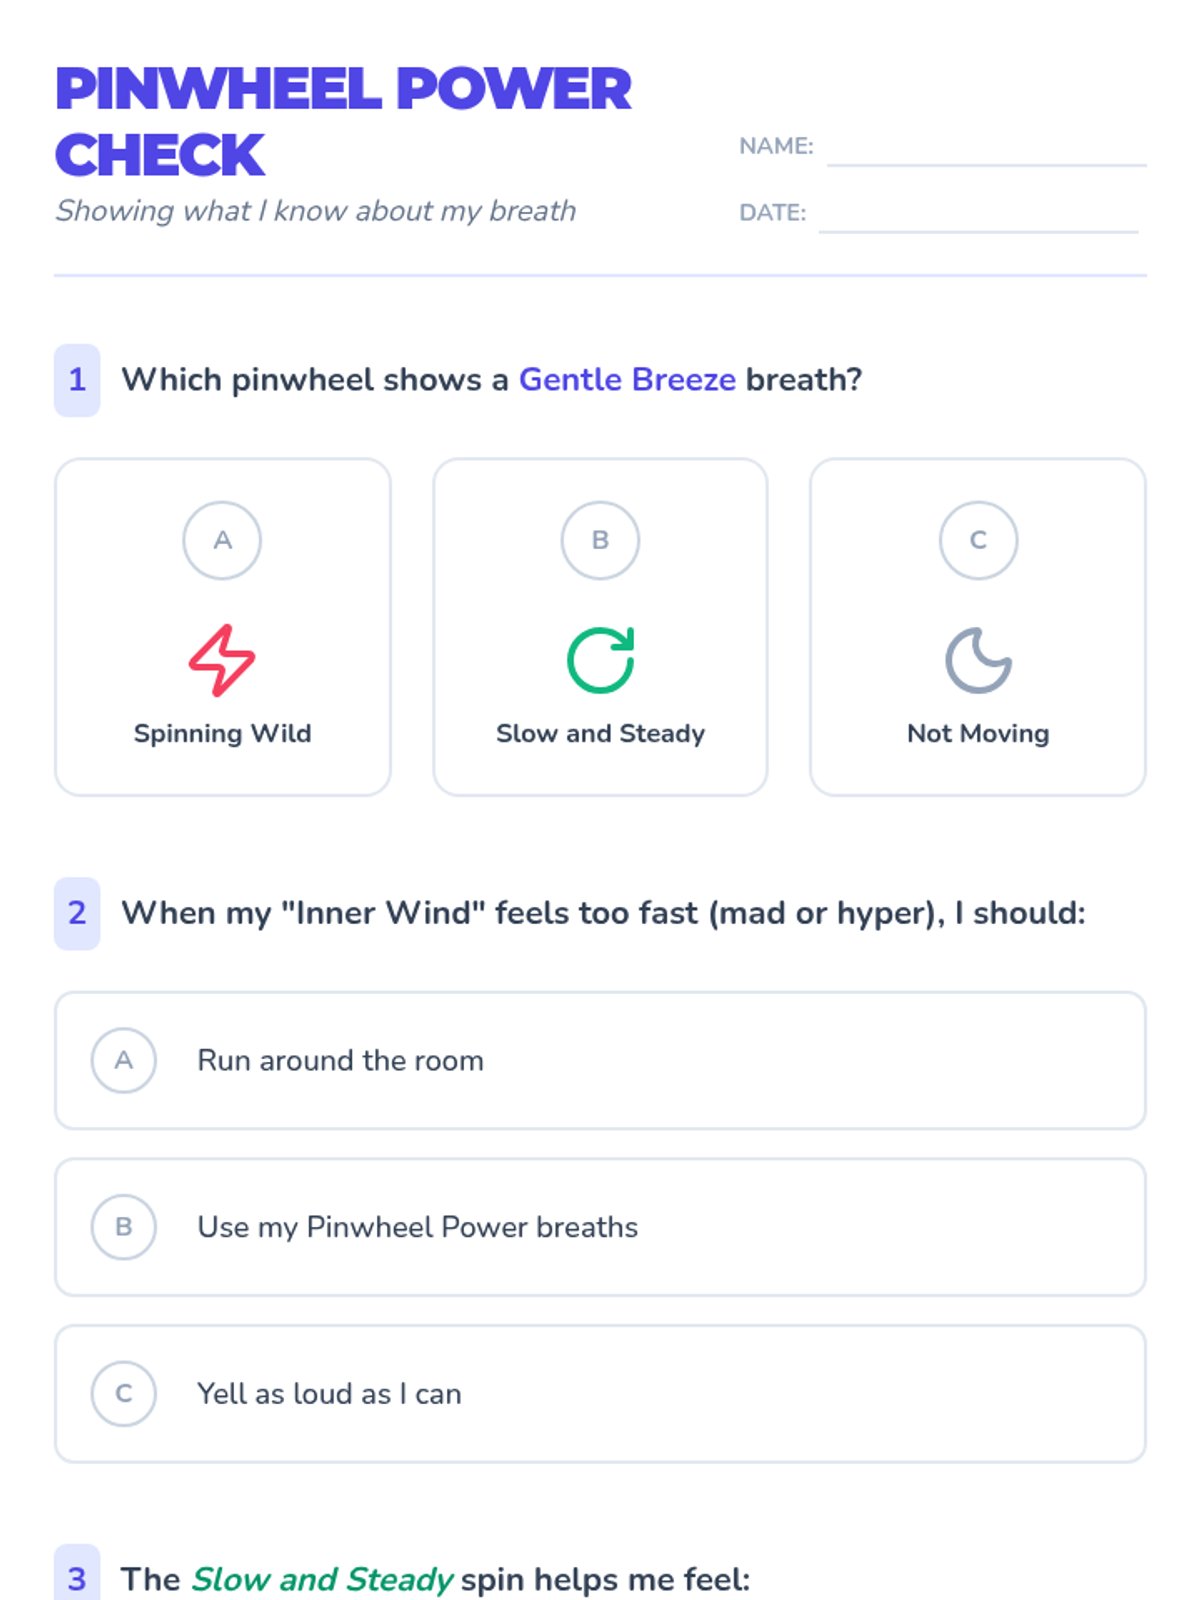
Task: Click the question 1 number badge
Action: [77, 380]
